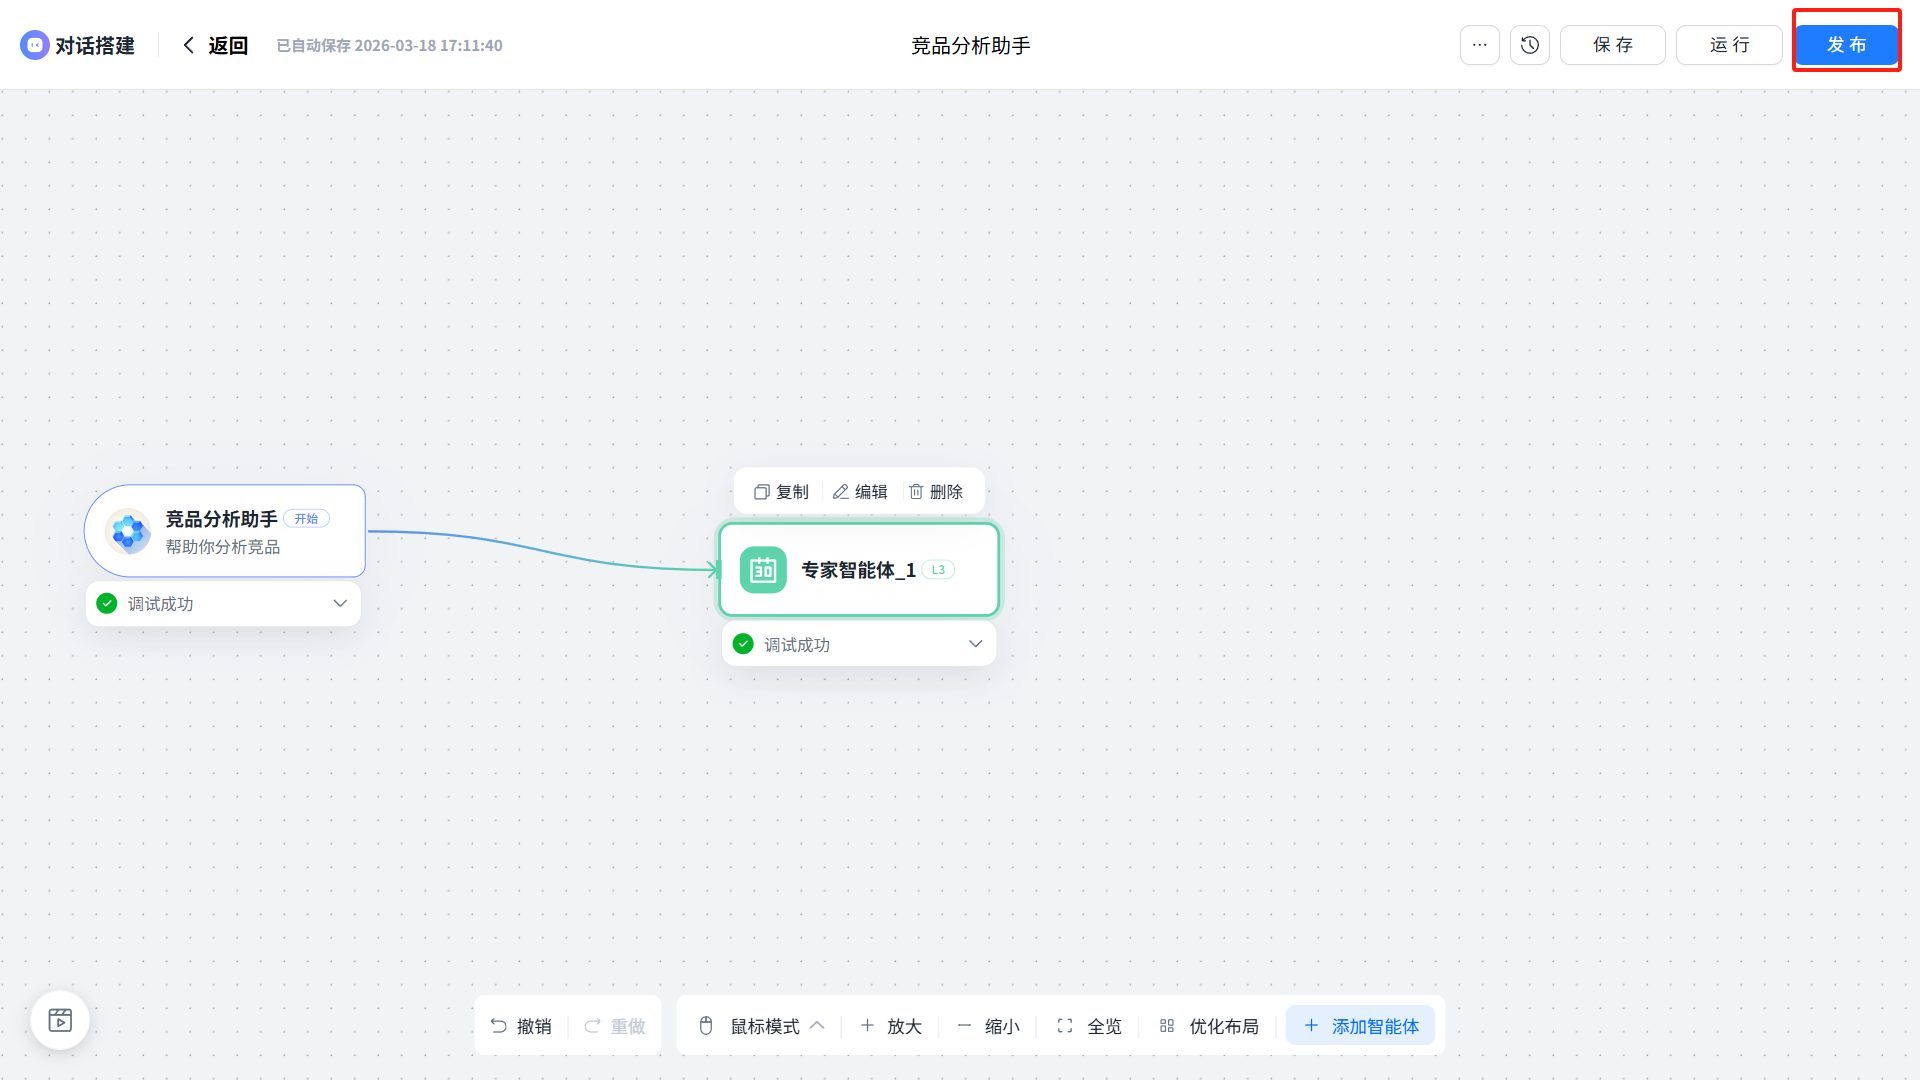Choose 编辑 in node popup menu

[x=860, y=492]
